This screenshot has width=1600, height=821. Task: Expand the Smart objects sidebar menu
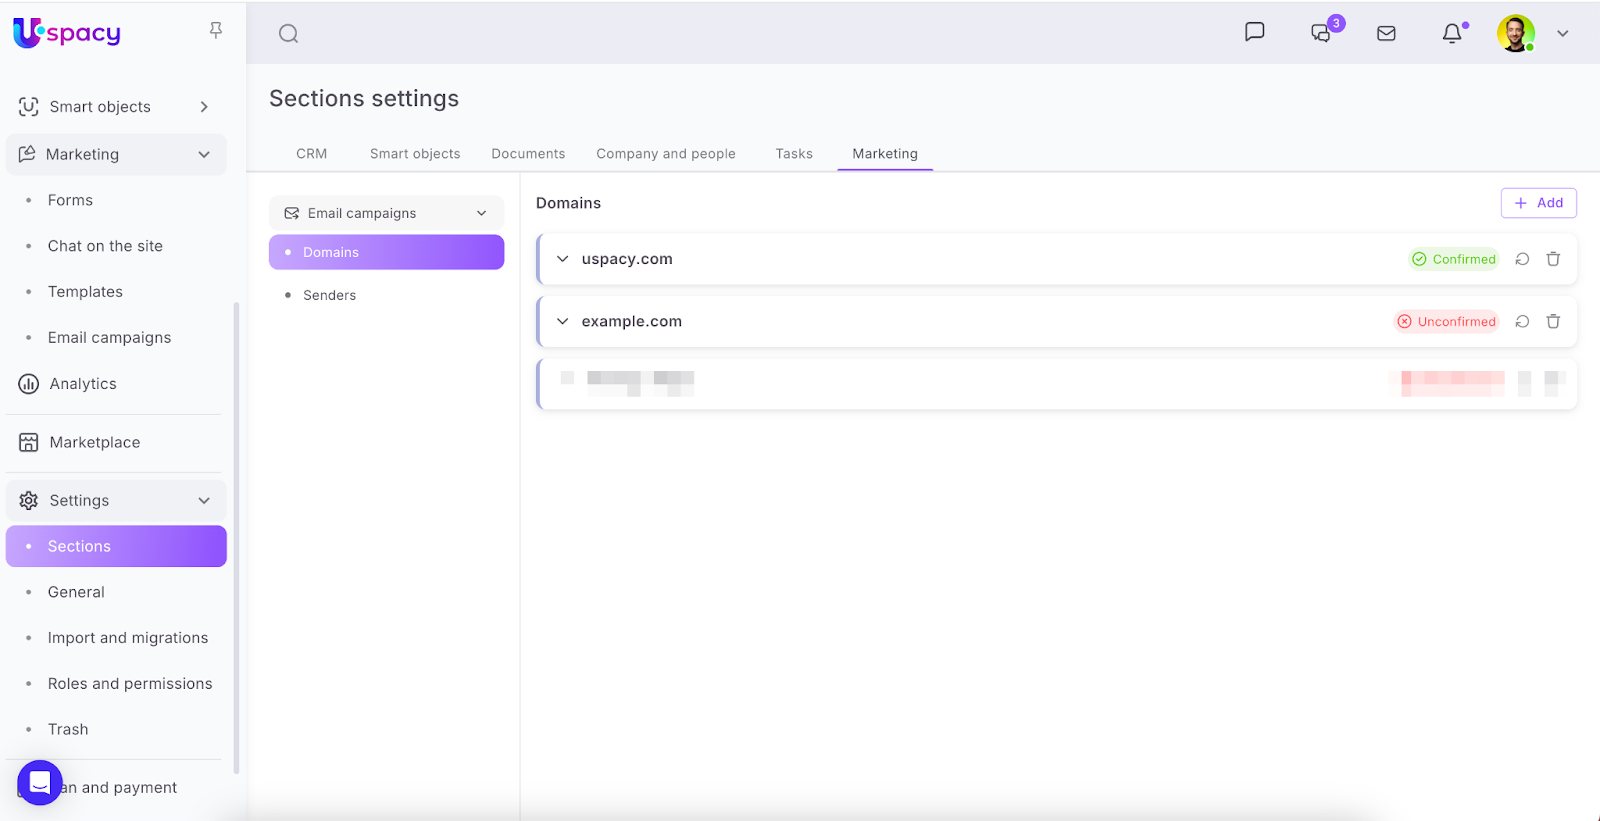click(x=204, y=107)
